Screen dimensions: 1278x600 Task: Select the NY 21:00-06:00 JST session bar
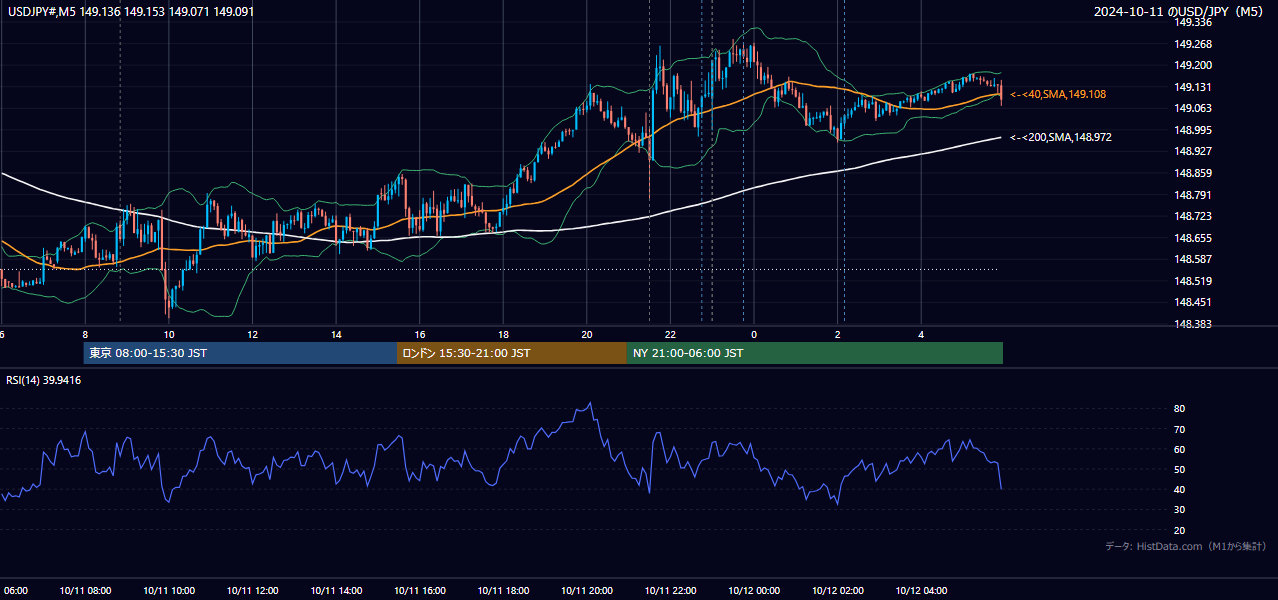tap(815, 353)
